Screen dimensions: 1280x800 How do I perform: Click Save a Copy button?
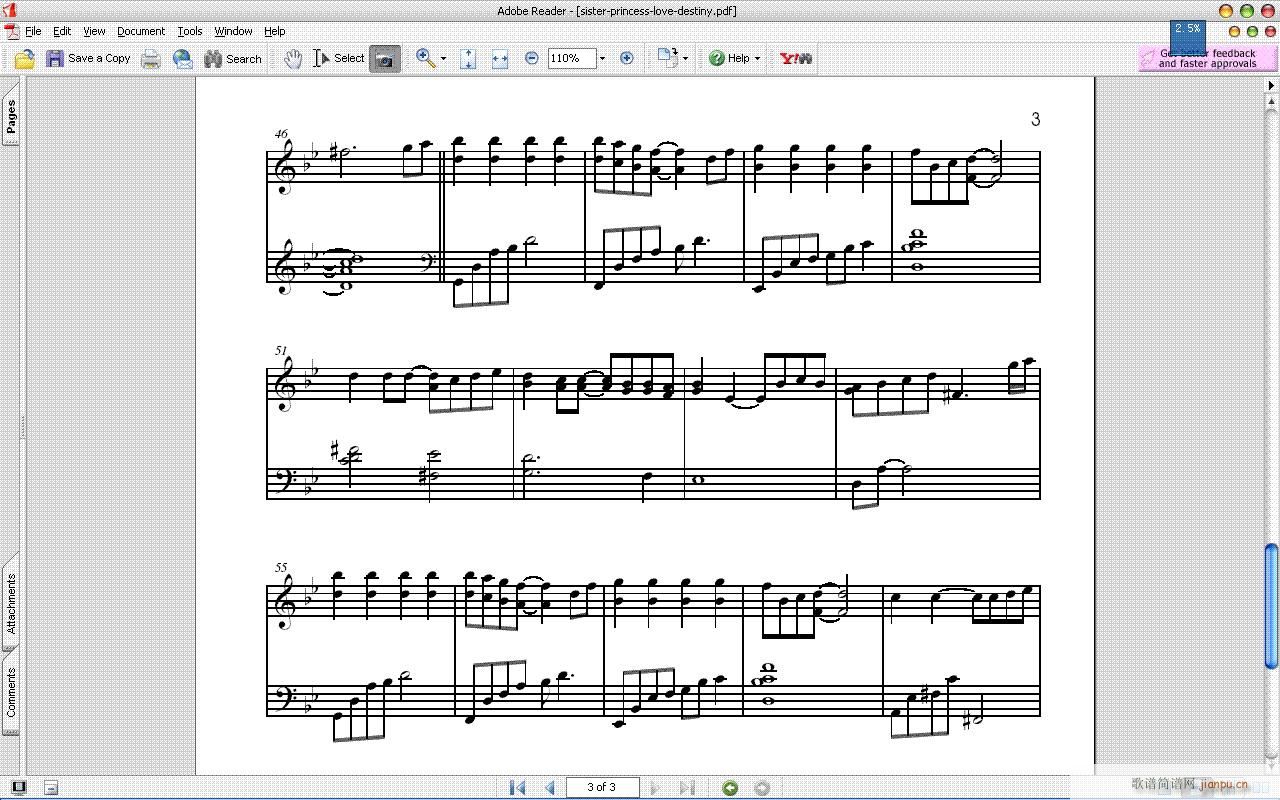click(88, 59)
